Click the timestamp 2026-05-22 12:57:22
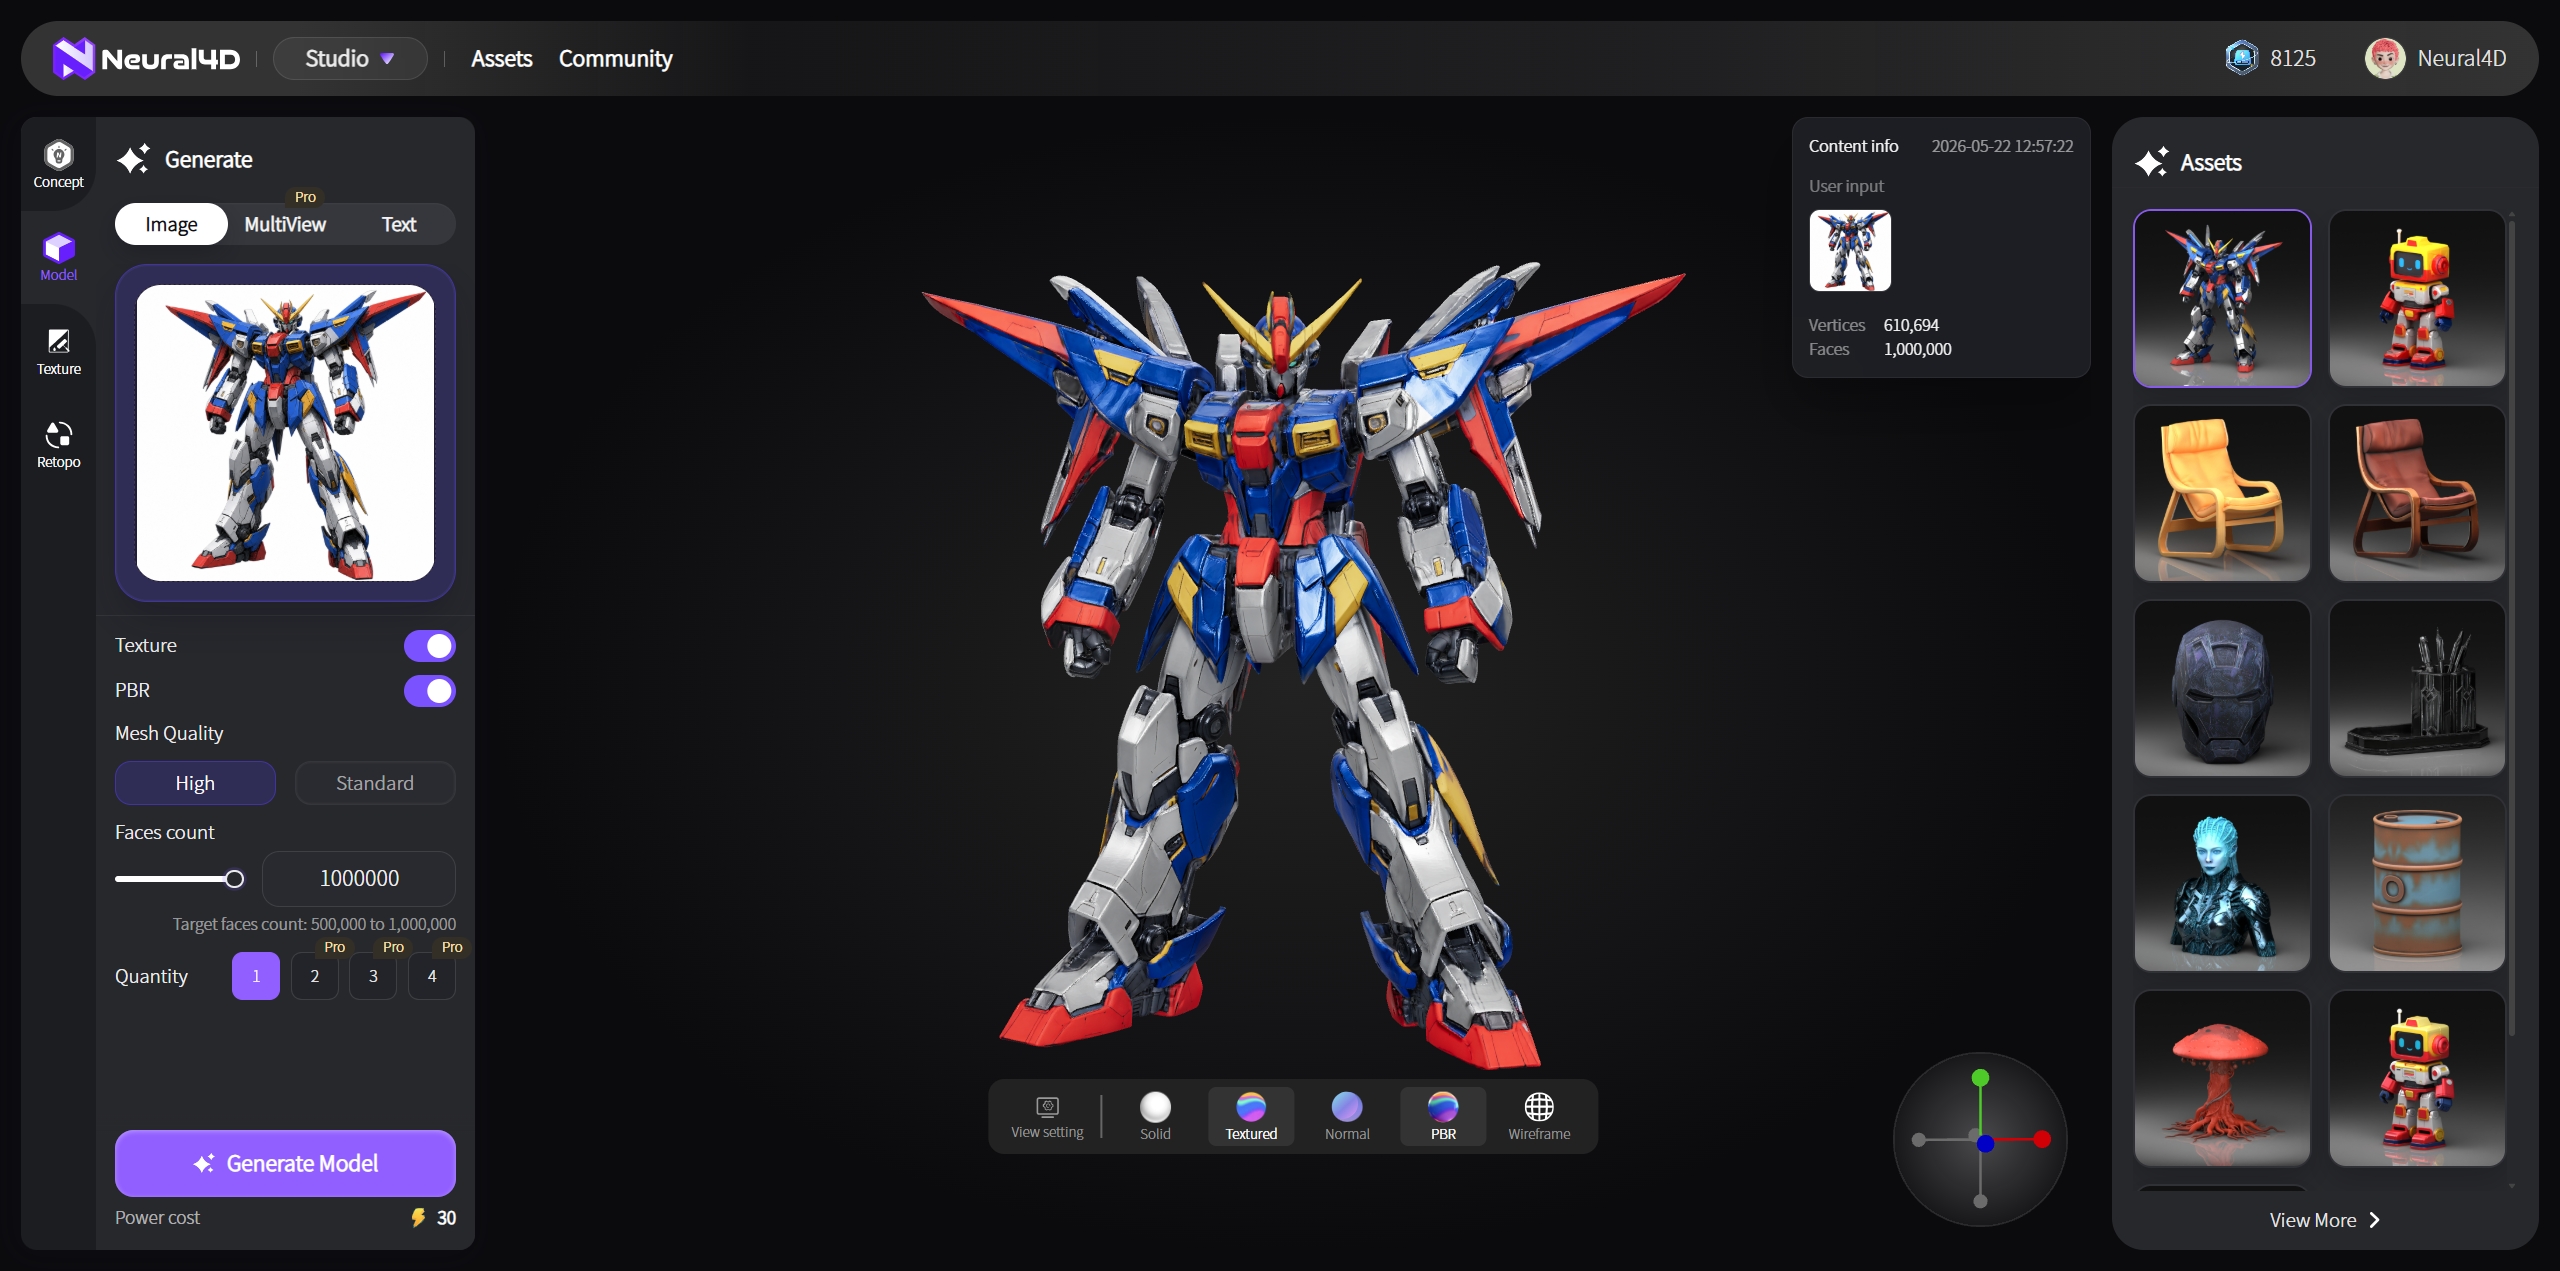2560x1271 pixels. coord(2002,146)
